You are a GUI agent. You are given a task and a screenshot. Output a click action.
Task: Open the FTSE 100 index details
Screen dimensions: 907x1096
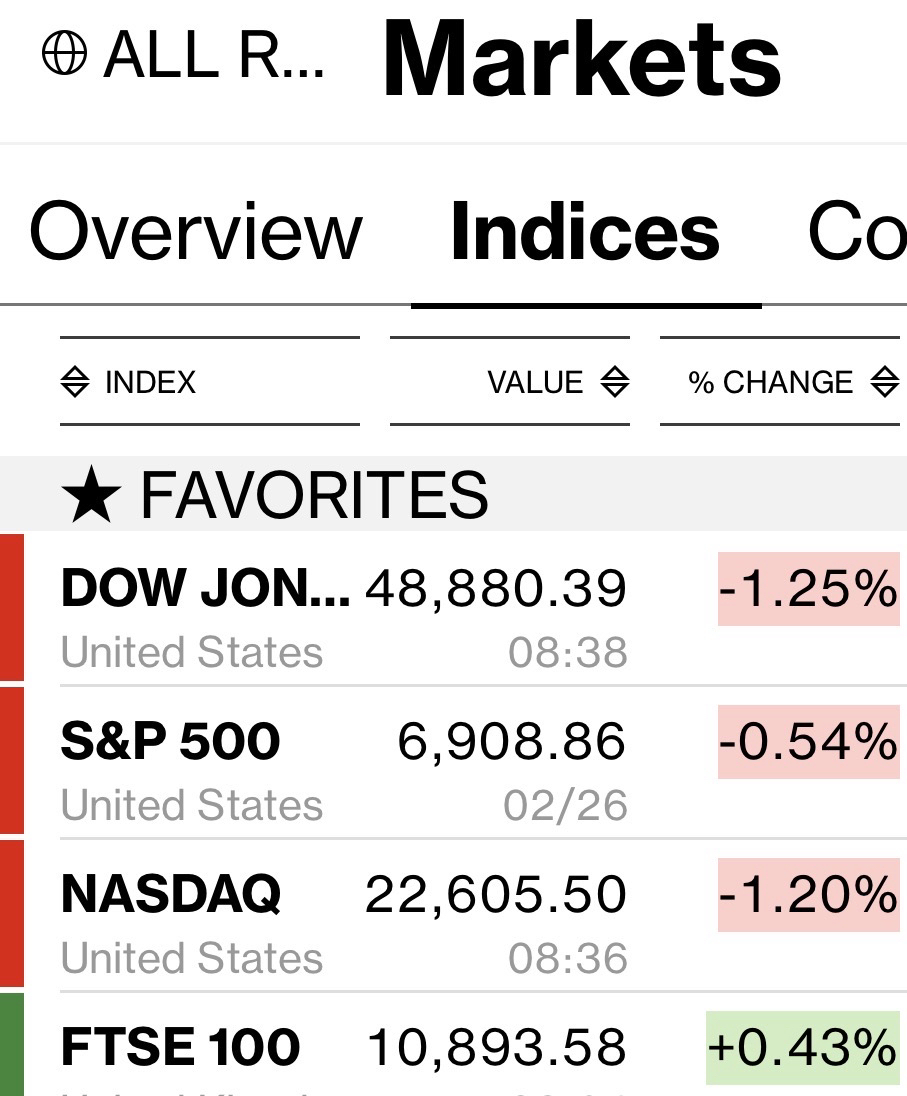pyautogui.click(x=180, y=1047)
